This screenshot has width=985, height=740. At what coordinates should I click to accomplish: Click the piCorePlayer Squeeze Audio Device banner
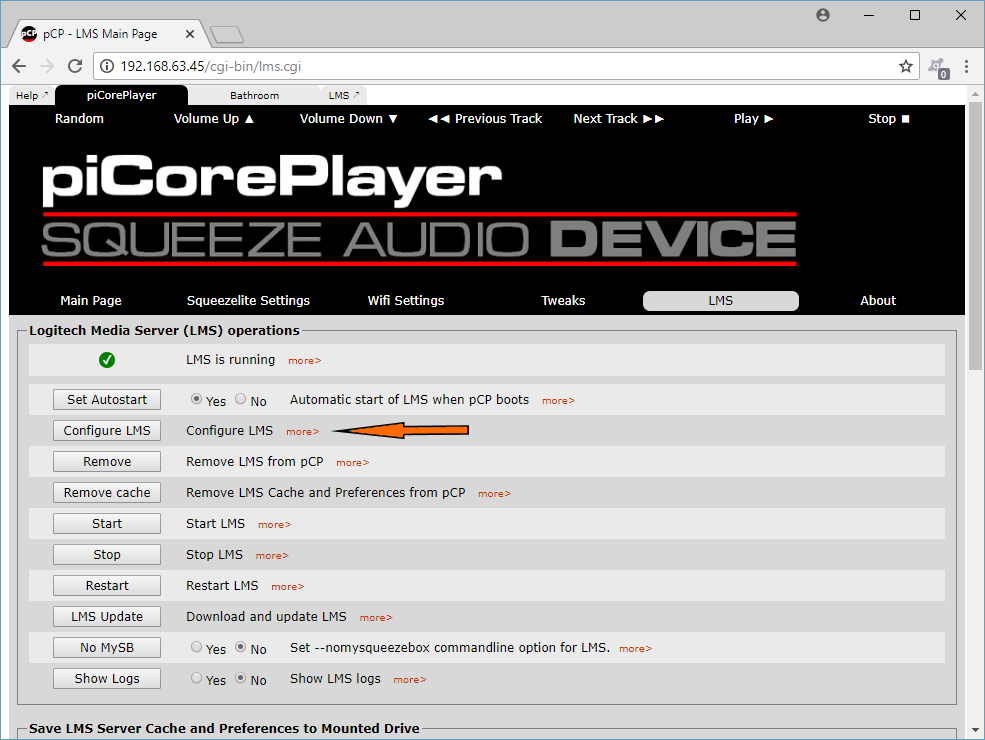click(419, 210)
